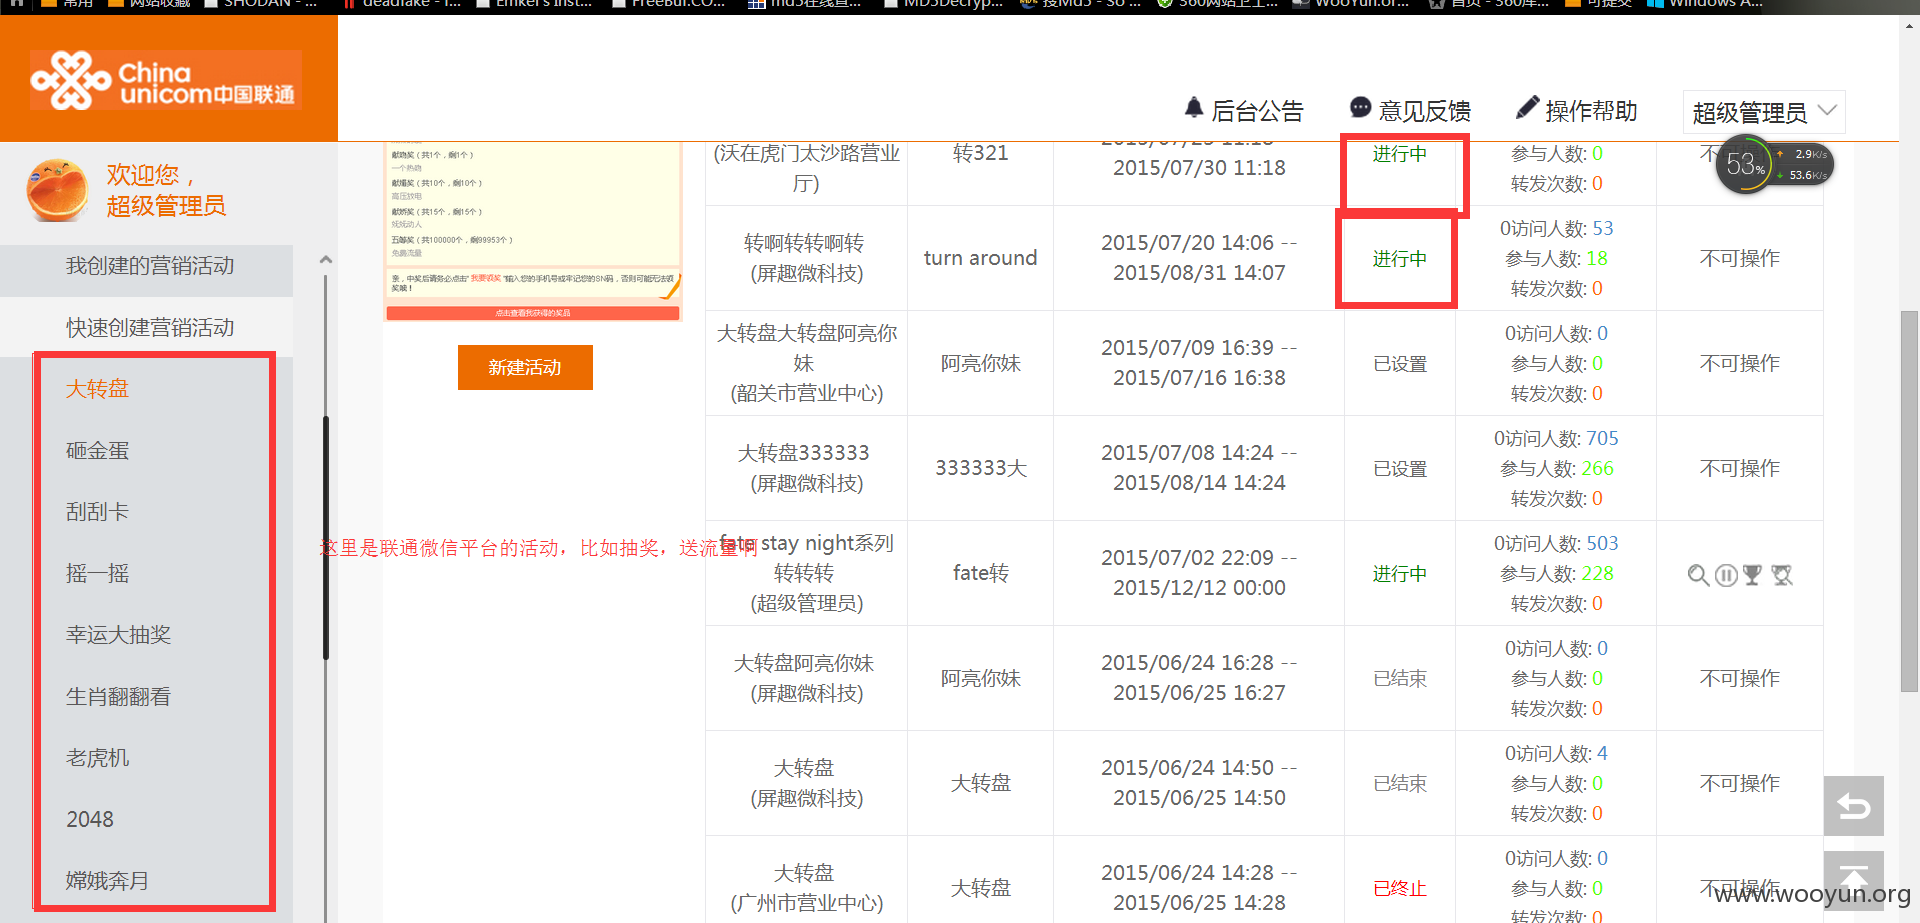The image size is (1920, 923).
Task: Open the winners search trophy icon for fate转
Action: 1782,575
